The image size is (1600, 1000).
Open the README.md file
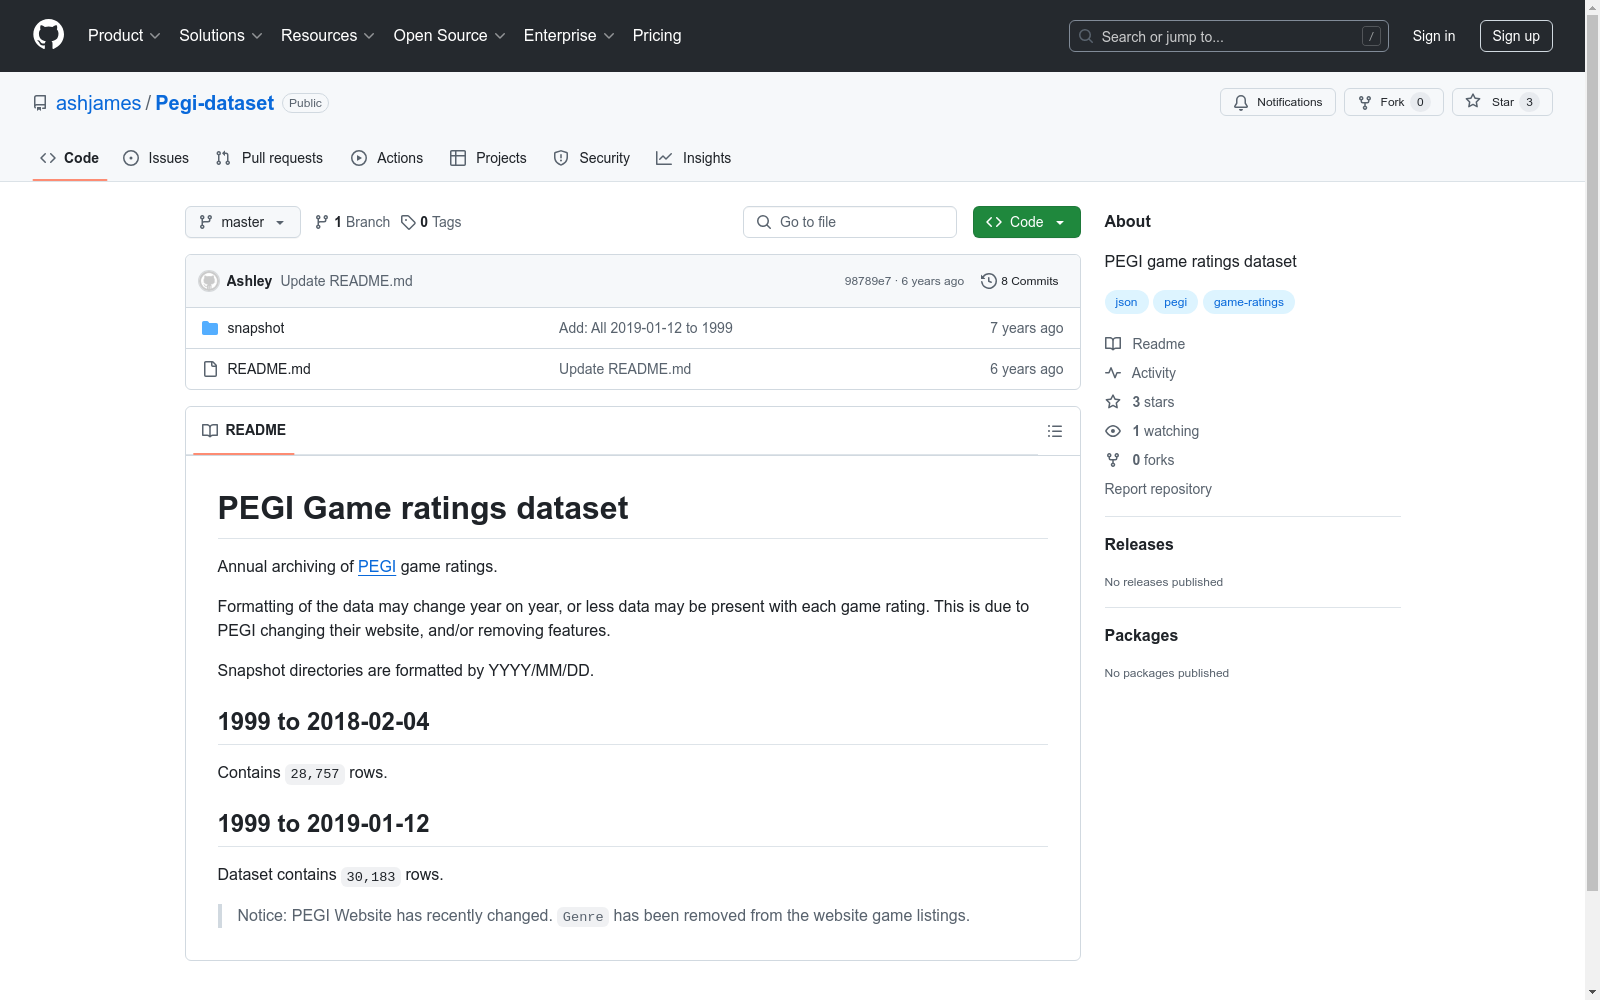point(269,369)
